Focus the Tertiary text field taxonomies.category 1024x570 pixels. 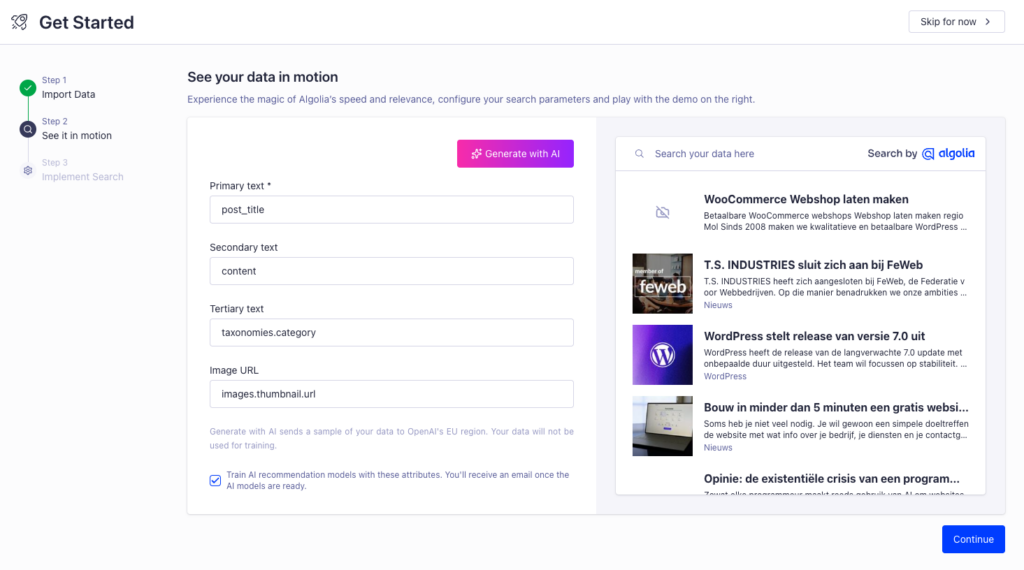click(391, 332)
